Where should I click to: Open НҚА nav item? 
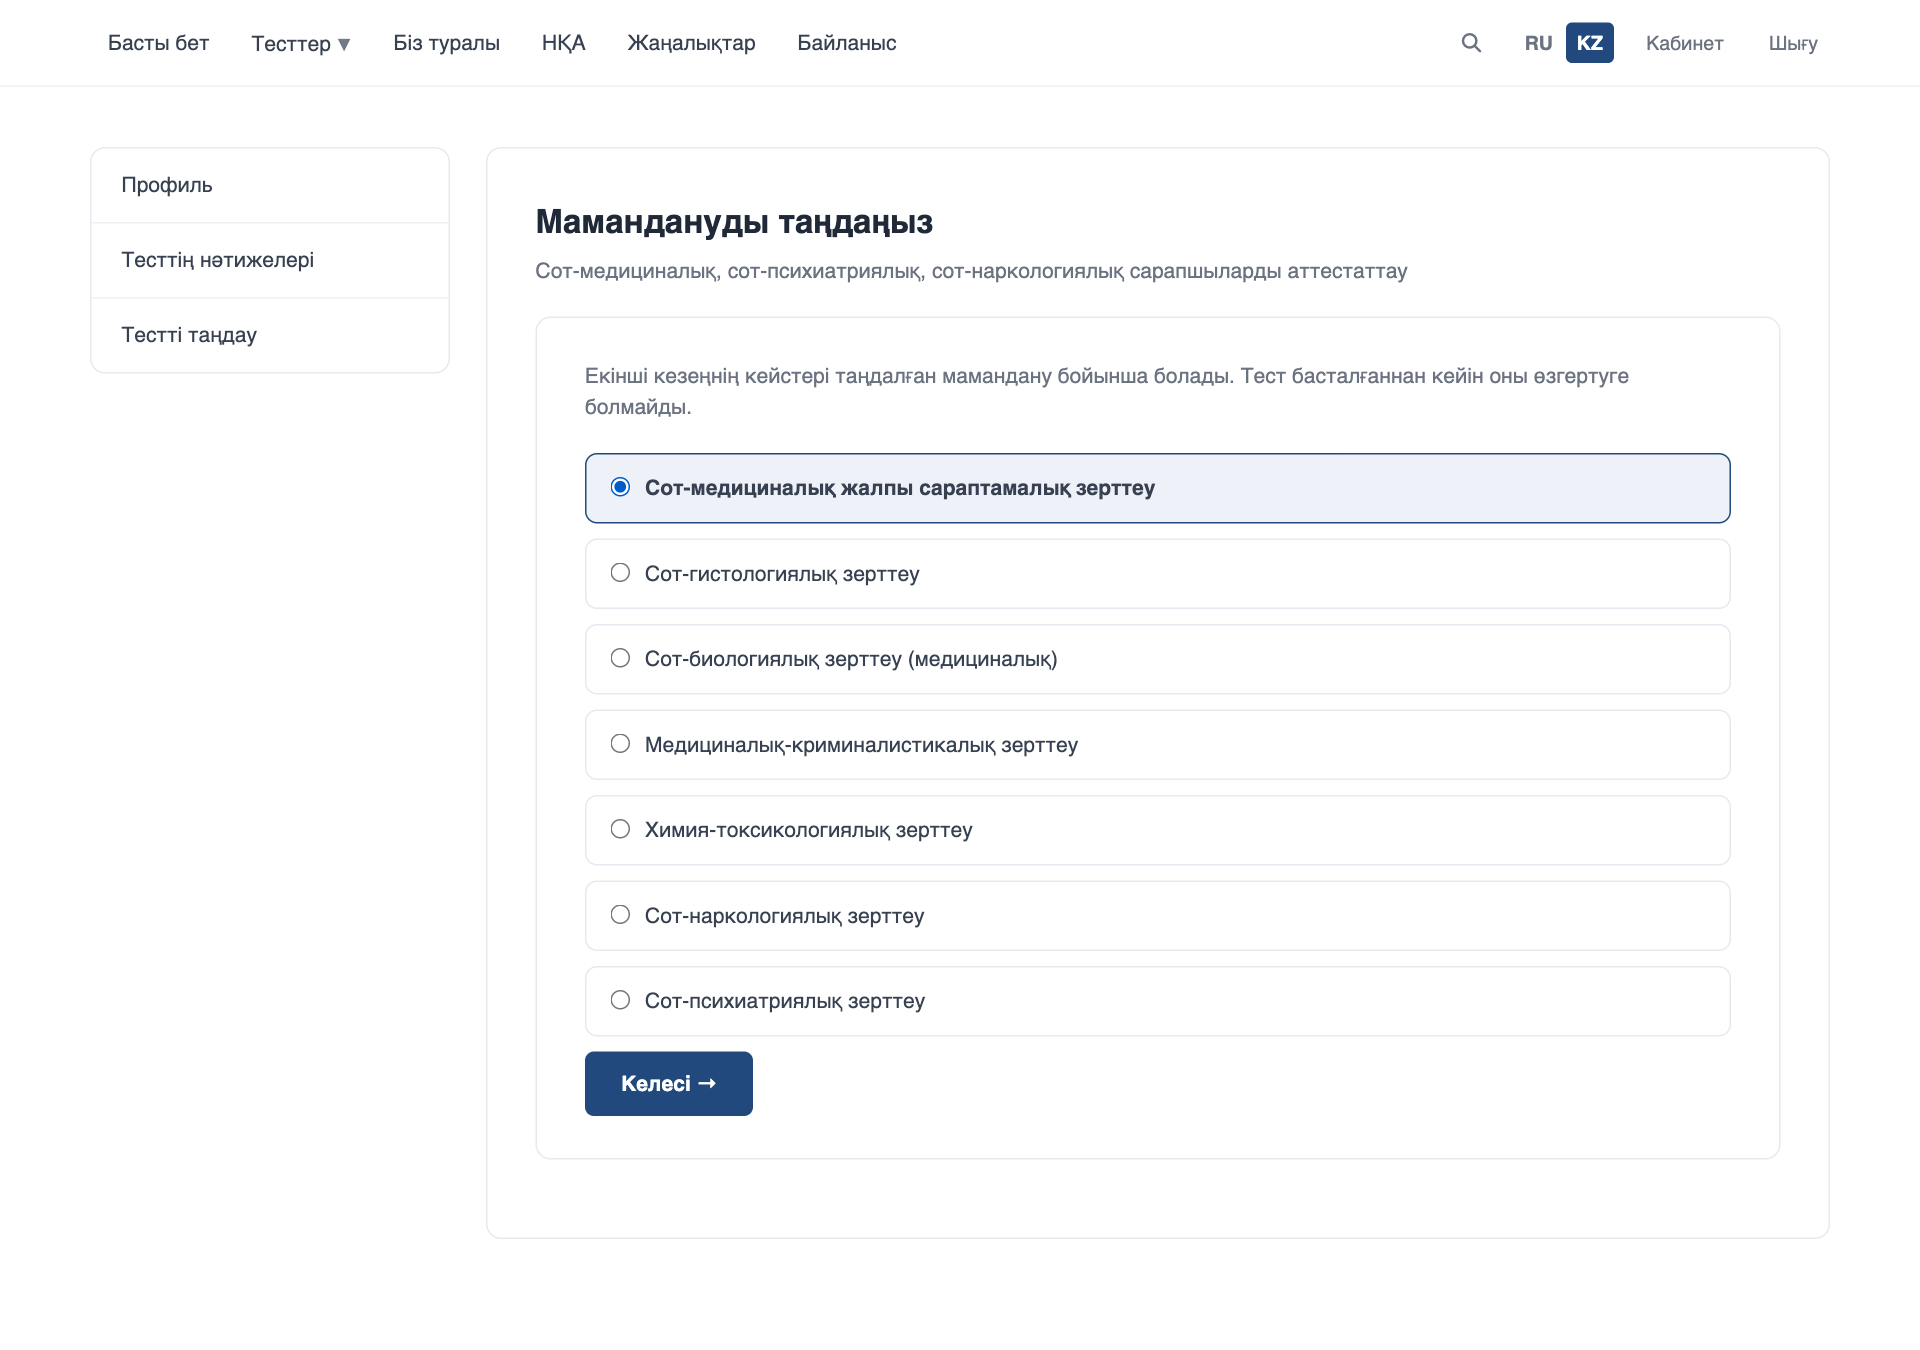click(x=563, y=43)
